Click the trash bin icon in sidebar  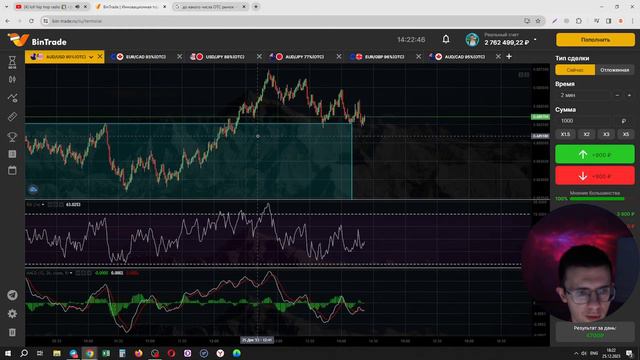click(x=12, y=332)
